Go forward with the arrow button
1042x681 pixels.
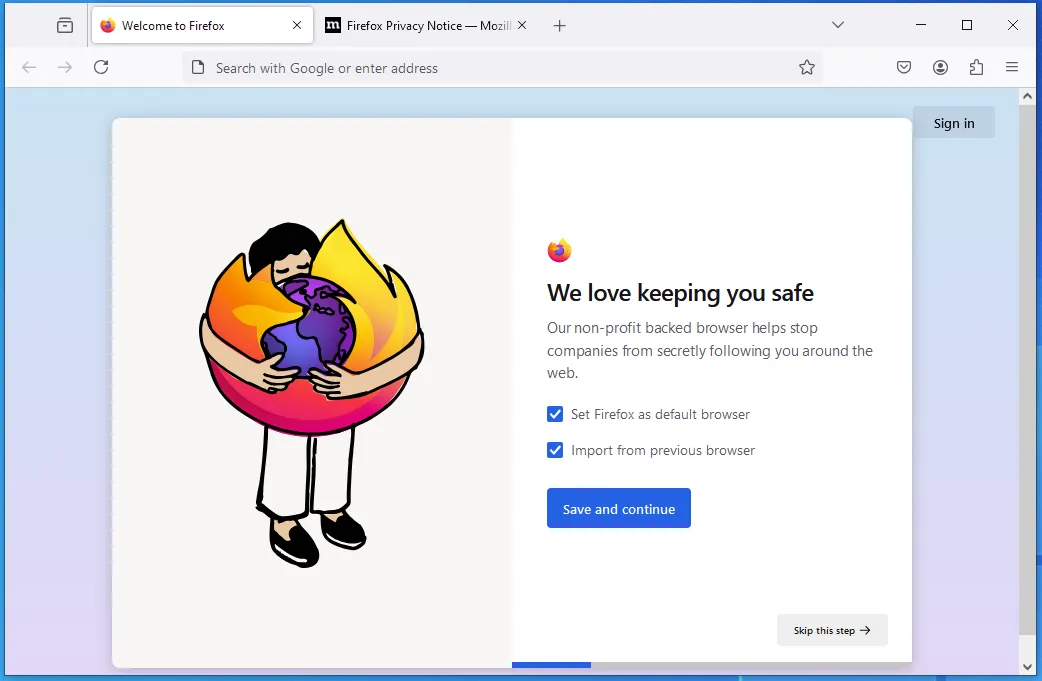click(64, 67)
